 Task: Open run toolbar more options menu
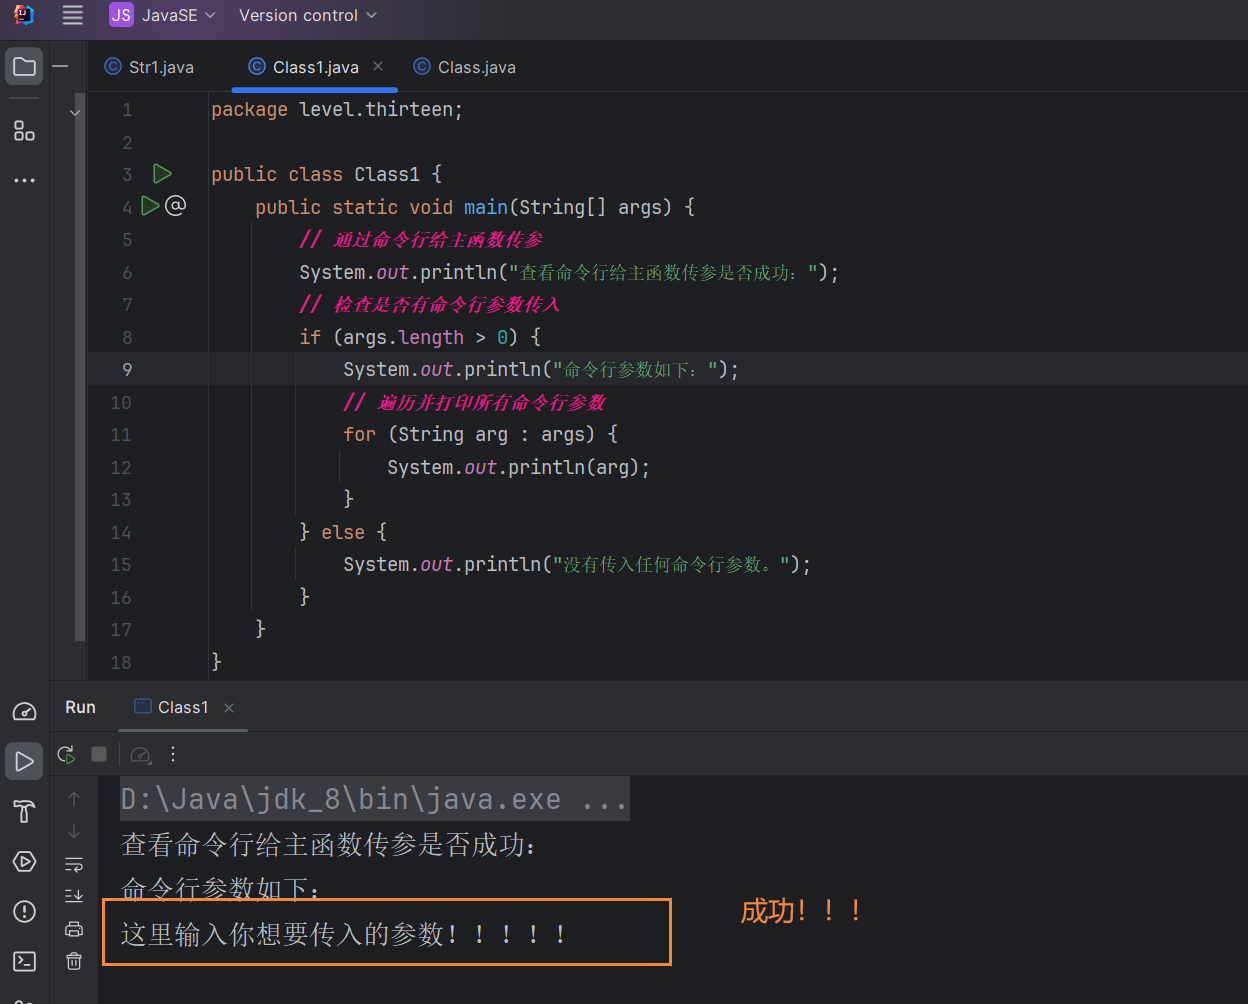[173, 754]
